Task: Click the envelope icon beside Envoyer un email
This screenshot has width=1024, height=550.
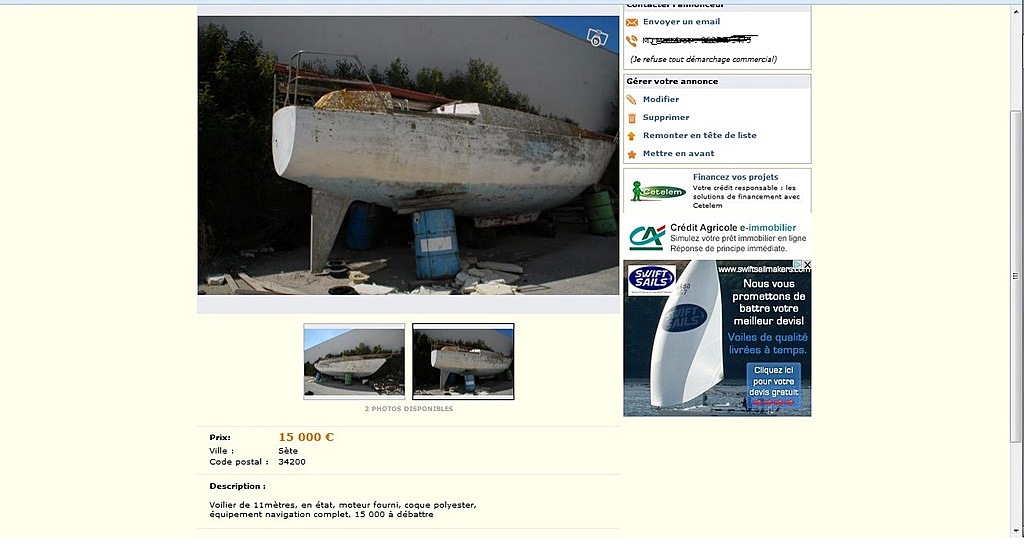Action: (632, 22)
